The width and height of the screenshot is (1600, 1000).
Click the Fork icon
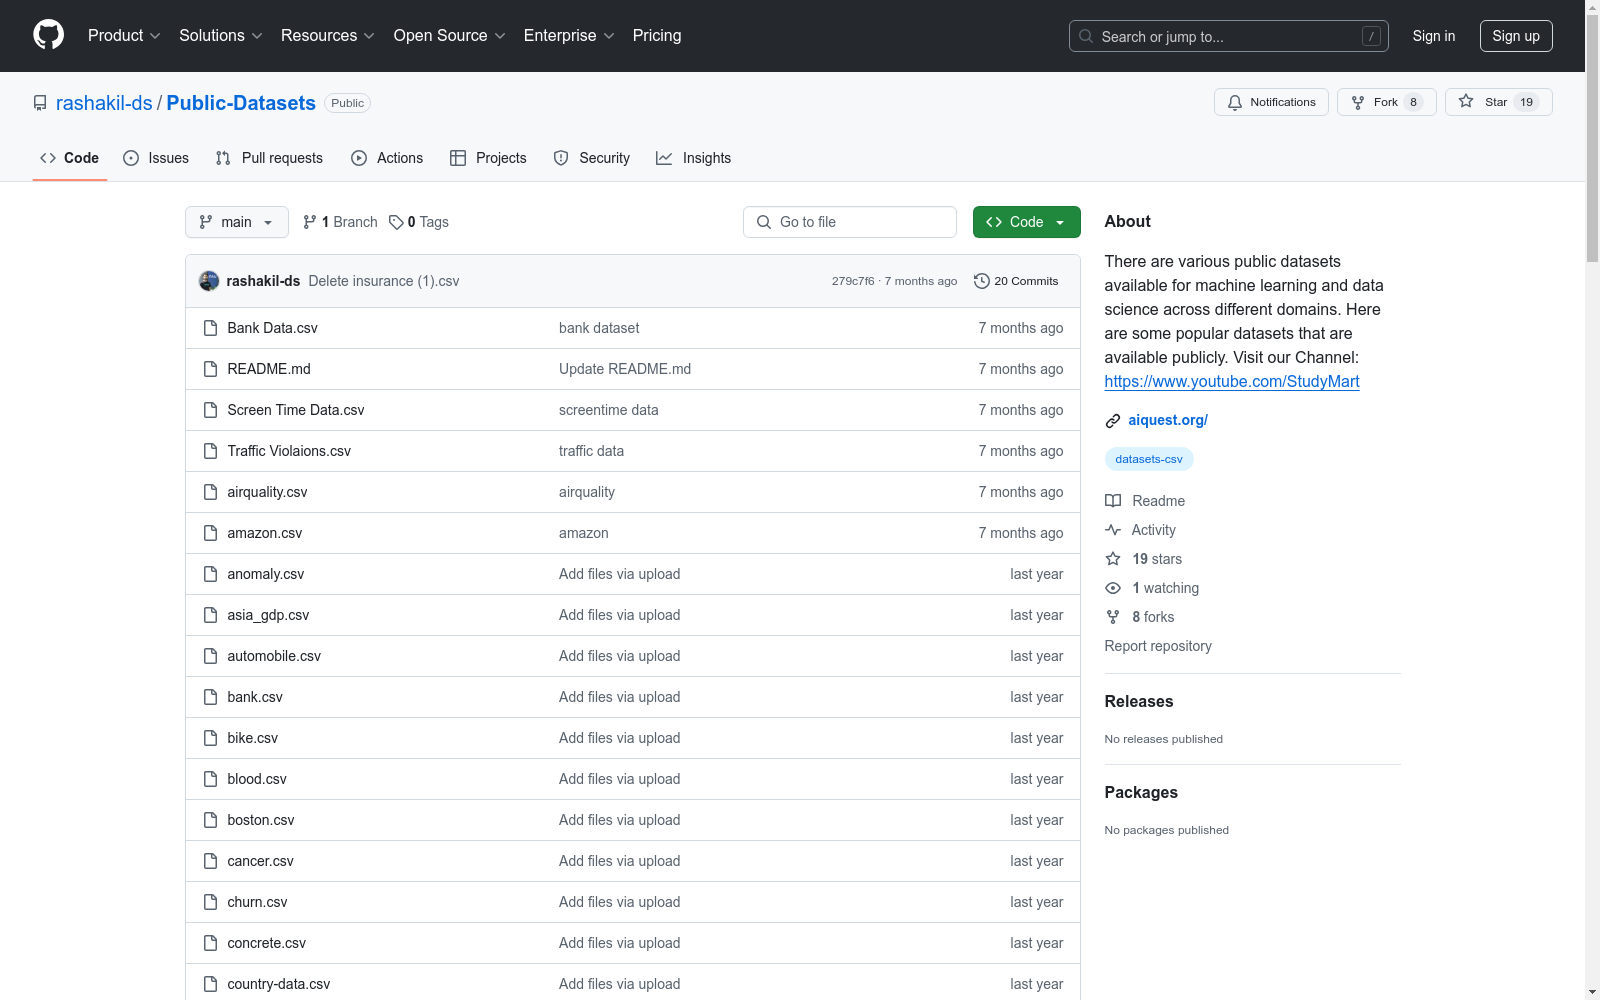[1358, 102]
